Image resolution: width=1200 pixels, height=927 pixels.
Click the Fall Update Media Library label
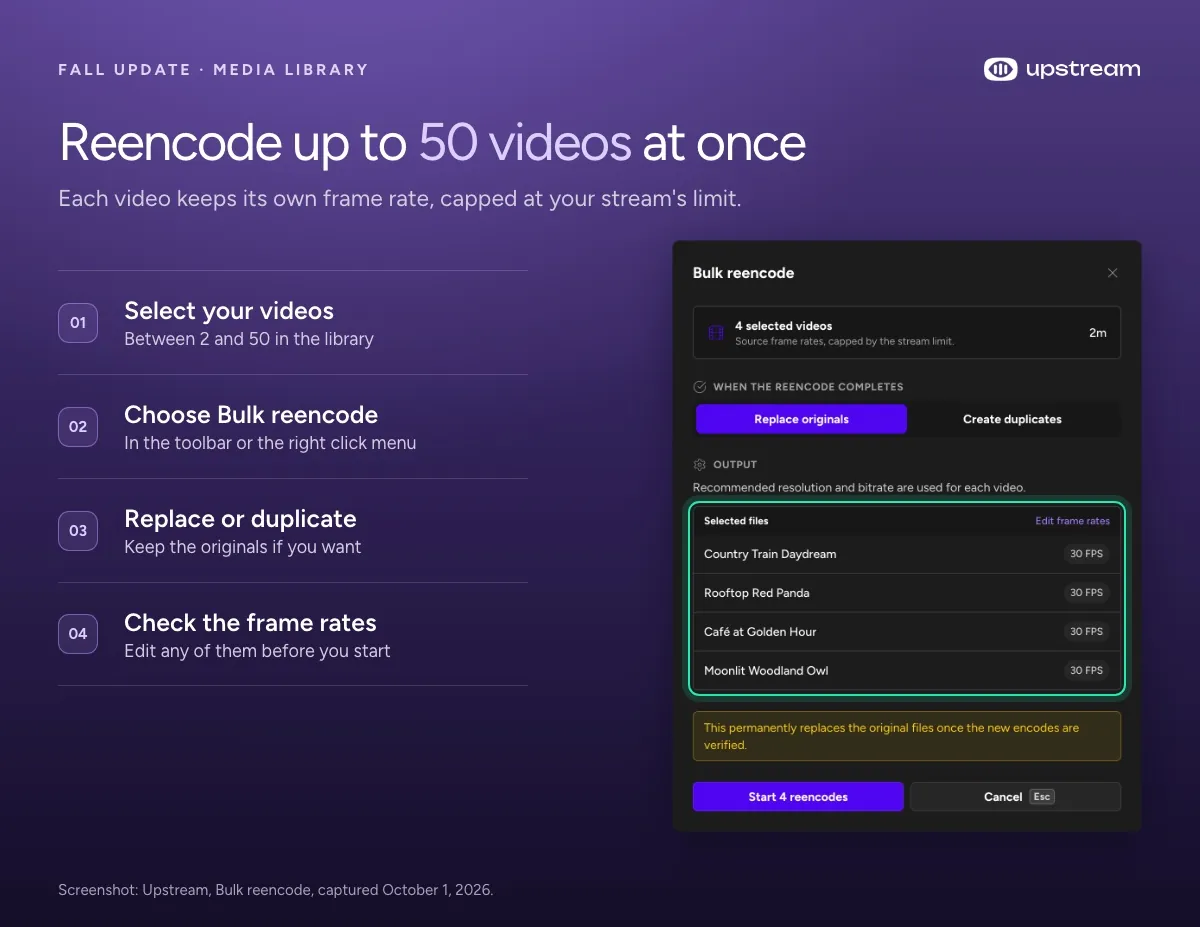pyautogui.click(x=213, y=70)
